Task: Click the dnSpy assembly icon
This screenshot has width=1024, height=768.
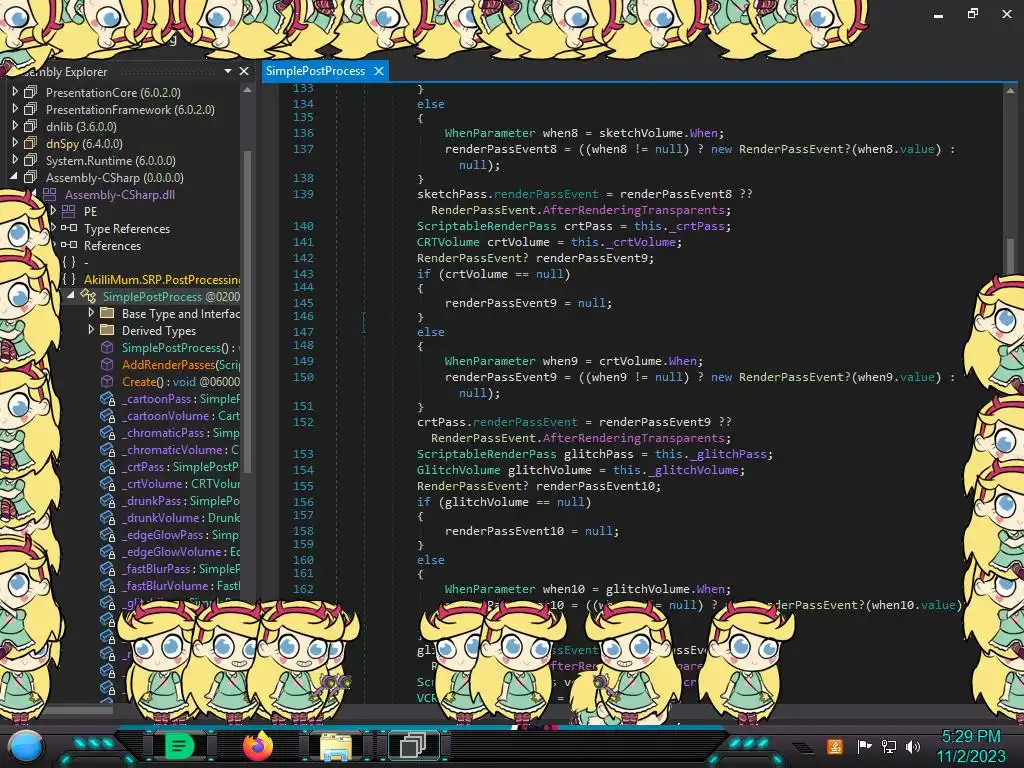Action: 31,143
